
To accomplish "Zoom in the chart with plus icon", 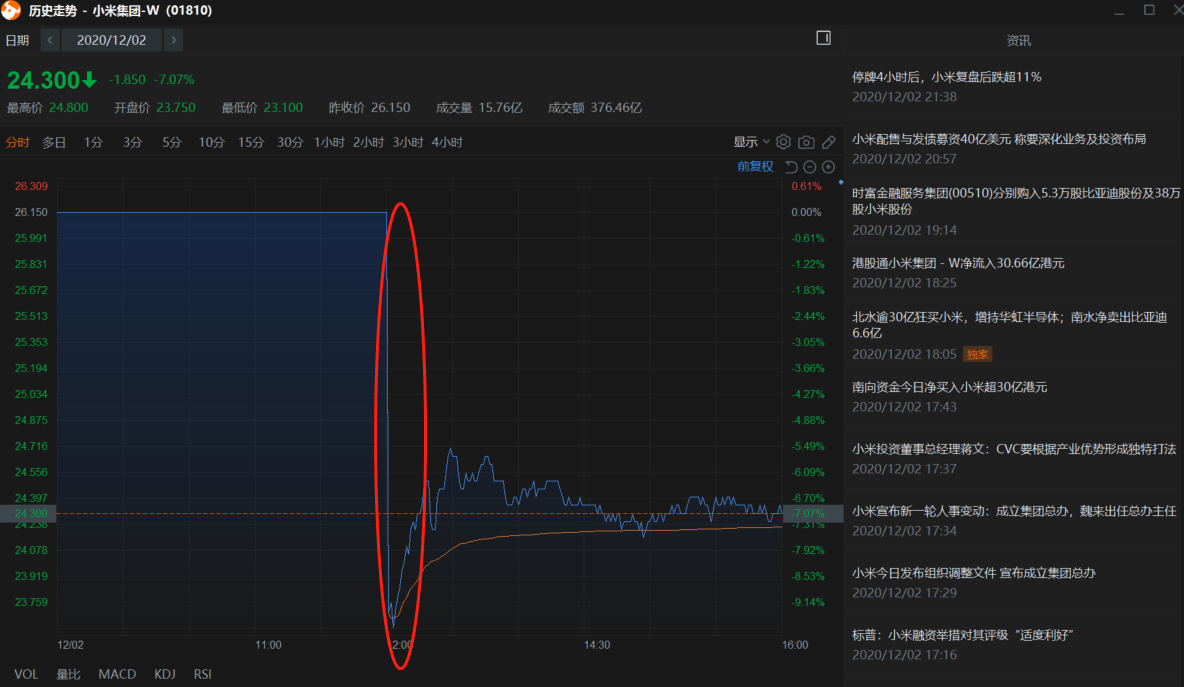I will pyautogui.click(x=828, y=167).
